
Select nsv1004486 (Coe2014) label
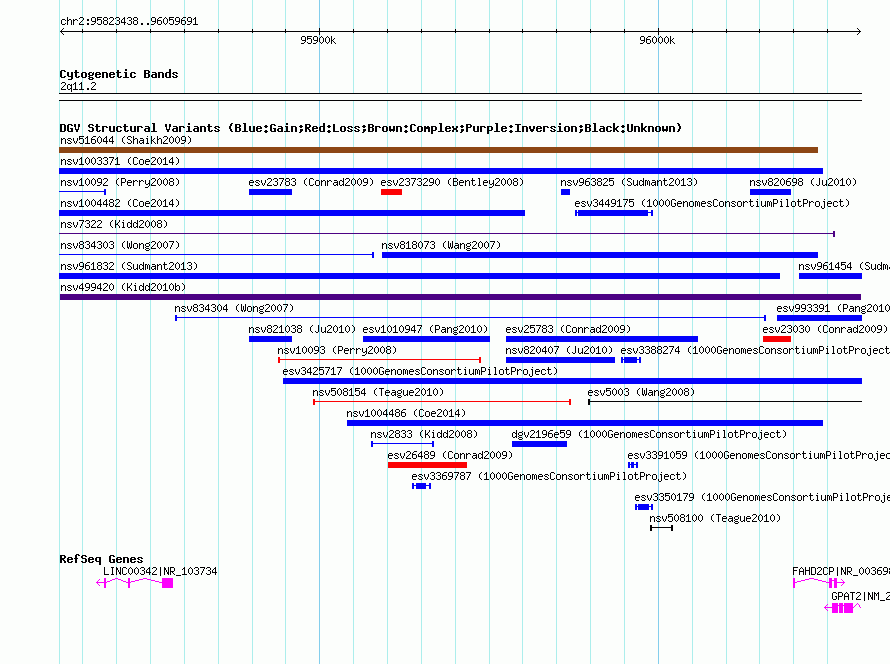(x=406, y=413)
